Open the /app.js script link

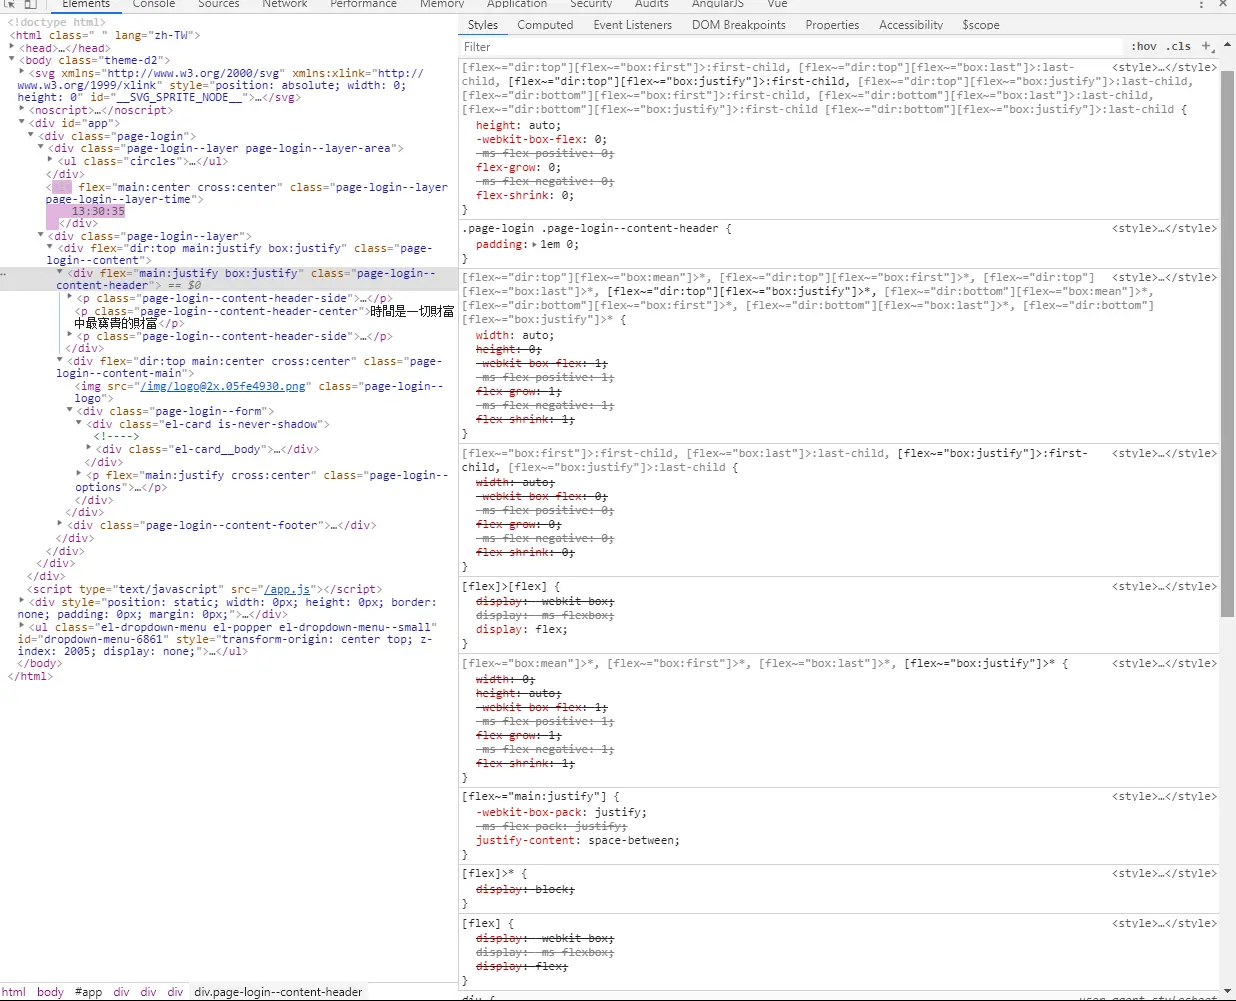coord(287,589)
